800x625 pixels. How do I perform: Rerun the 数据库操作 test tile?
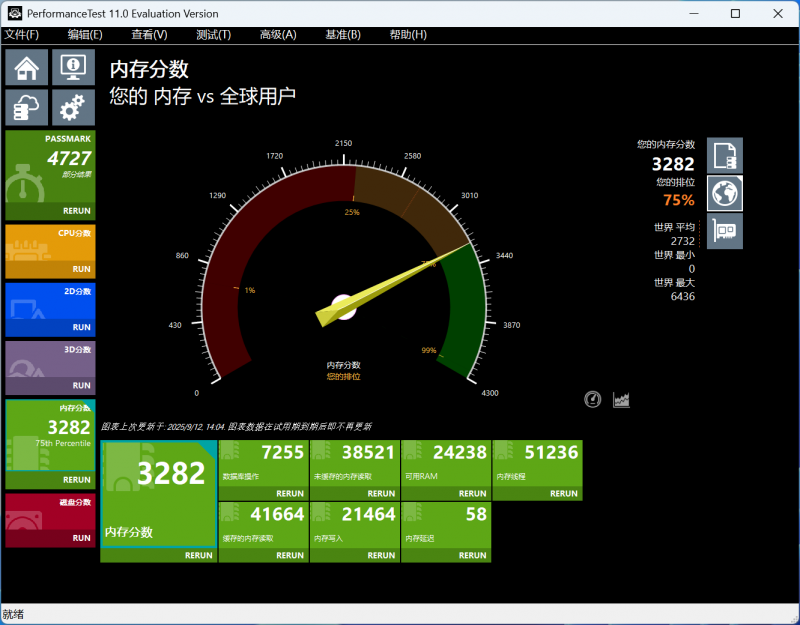pyautogui.click(x=289, y=493)
